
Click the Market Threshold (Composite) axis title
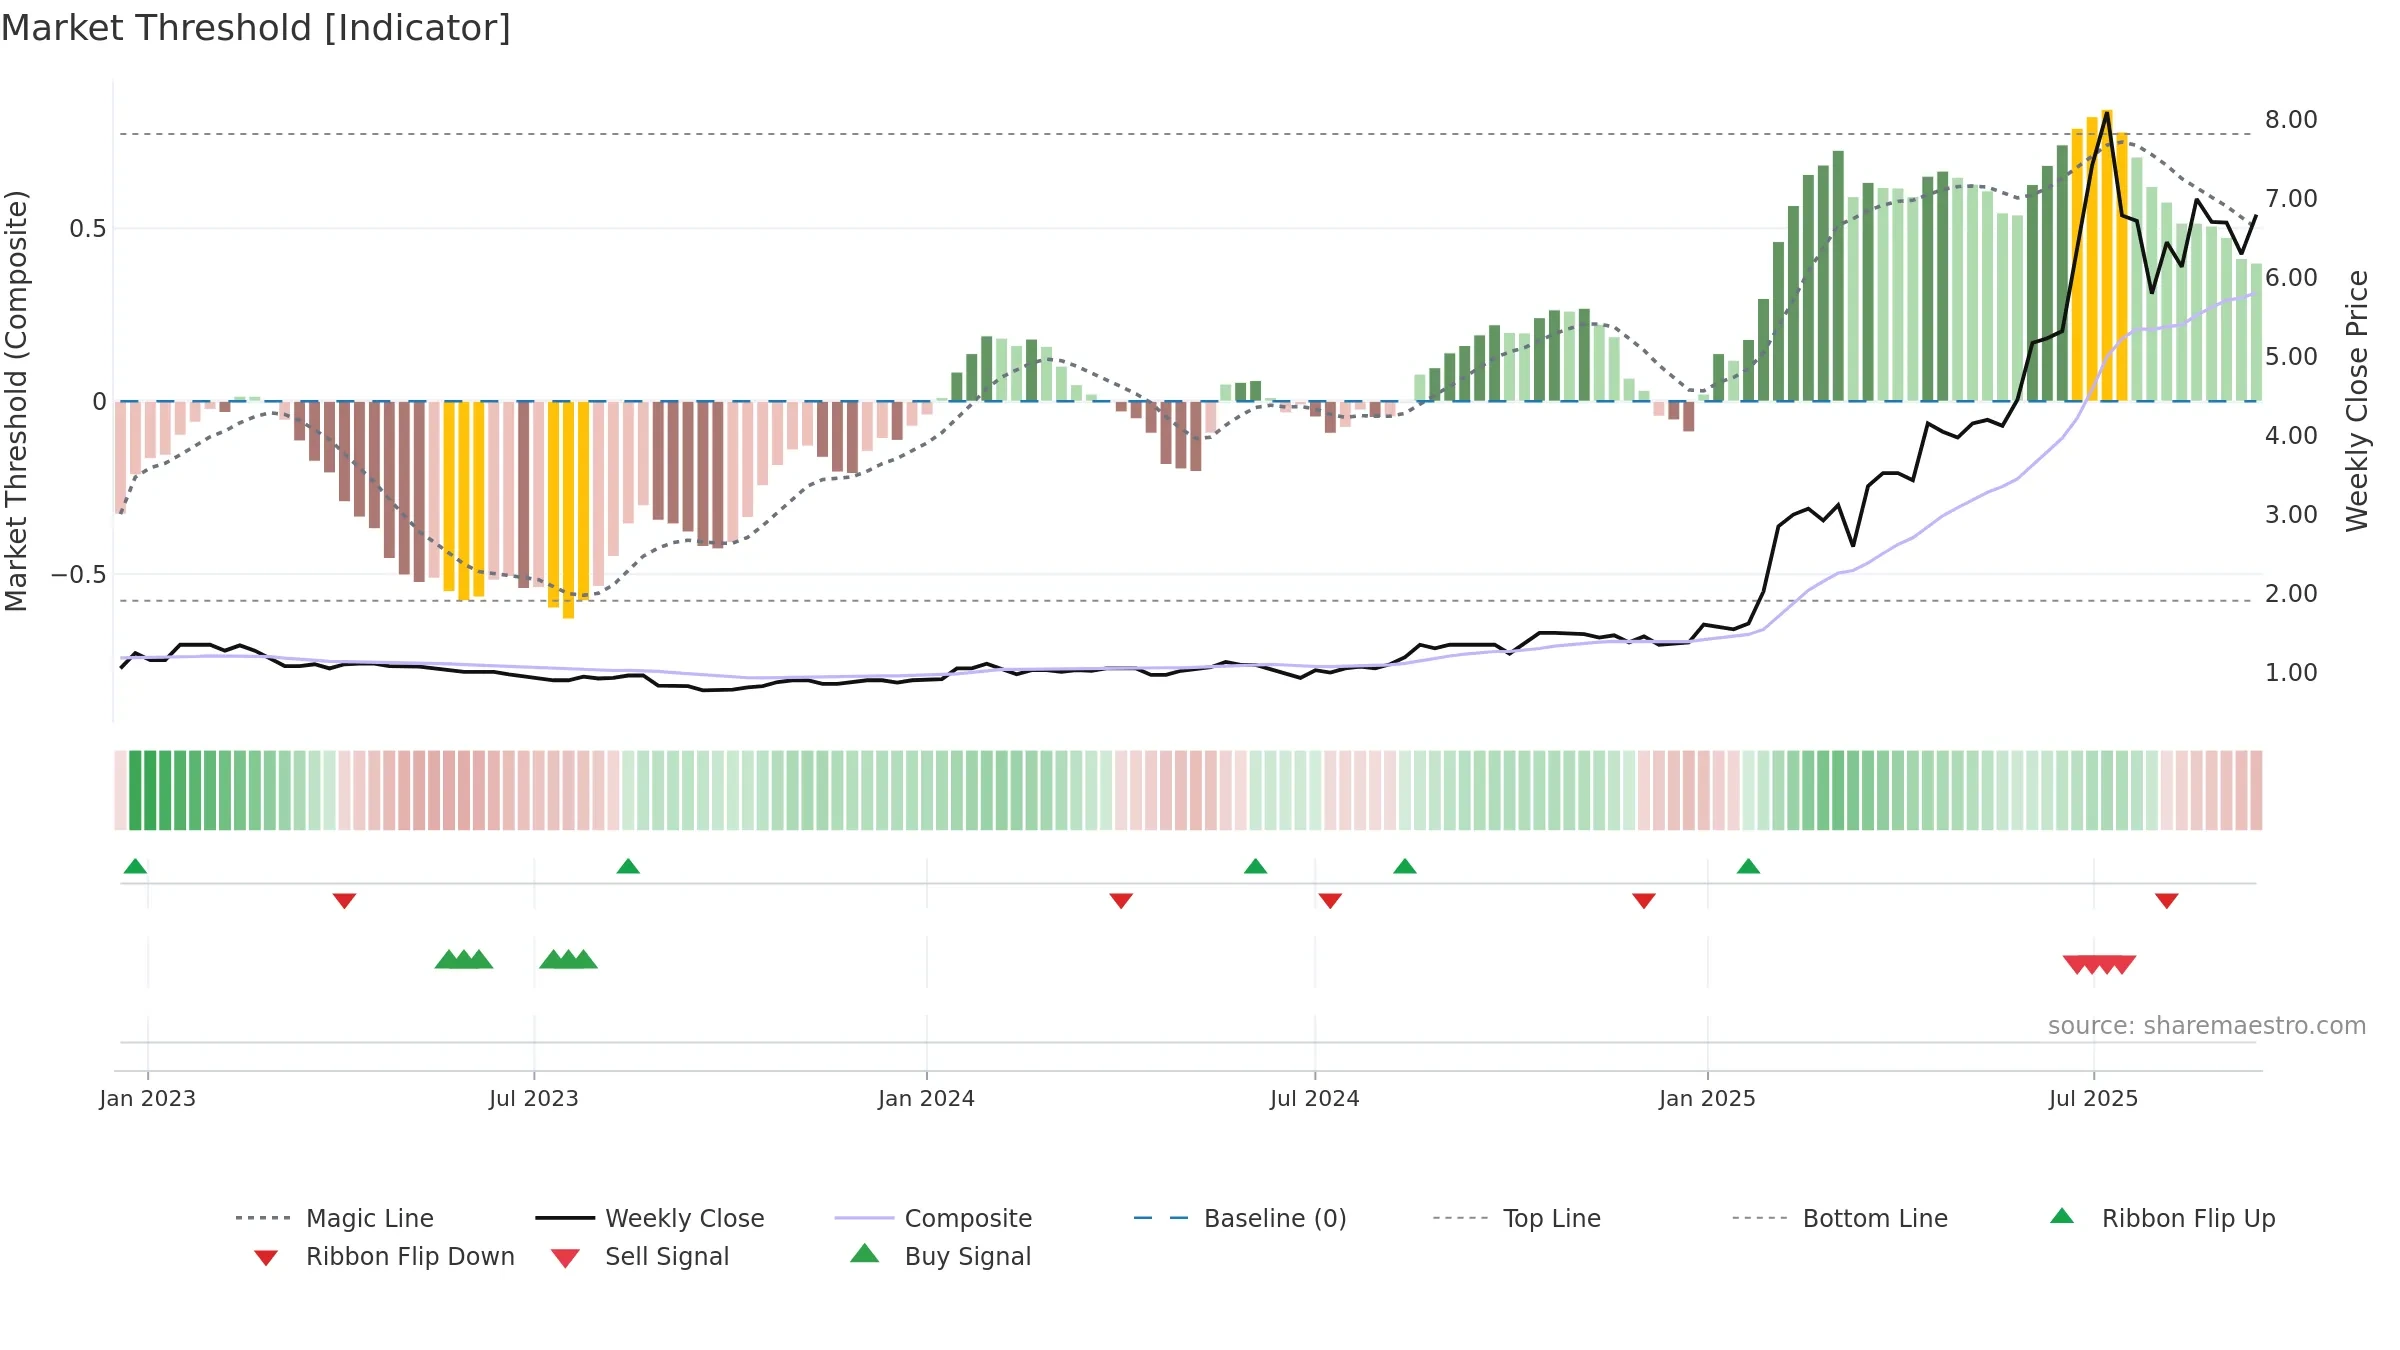coord(16,401)
